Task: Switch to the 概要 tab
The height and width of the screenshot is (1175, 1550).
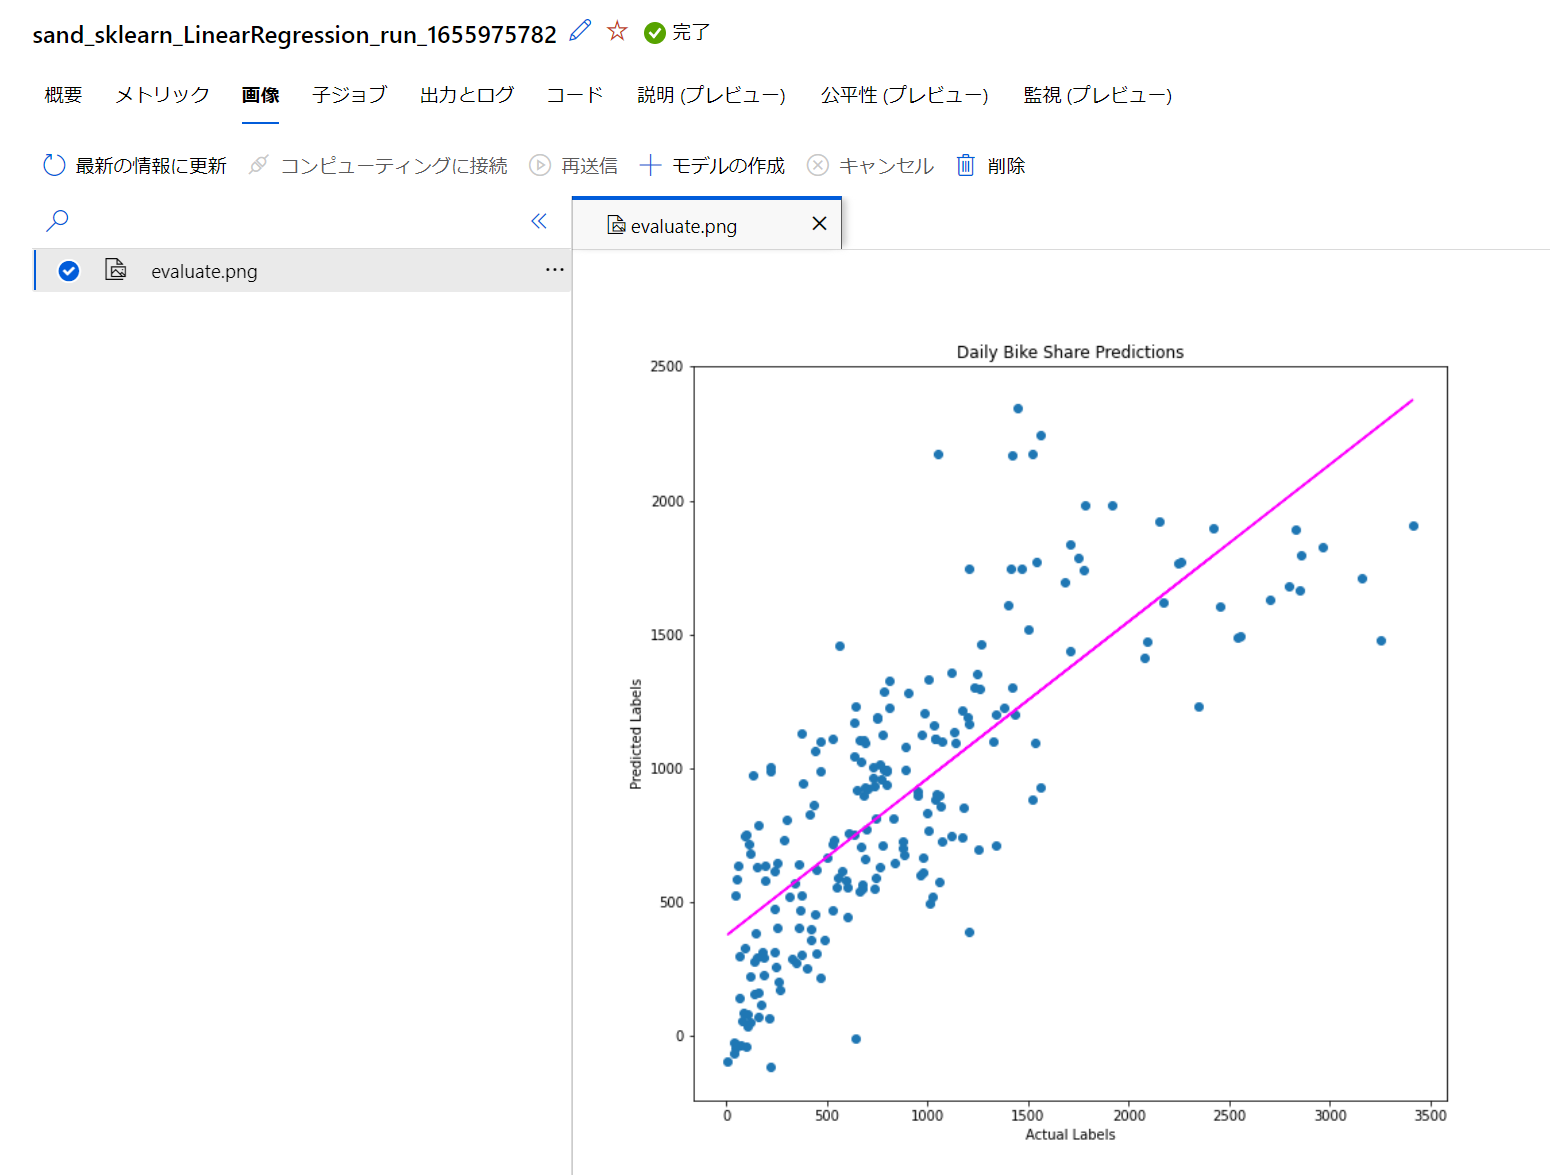Action: point(63,95)
